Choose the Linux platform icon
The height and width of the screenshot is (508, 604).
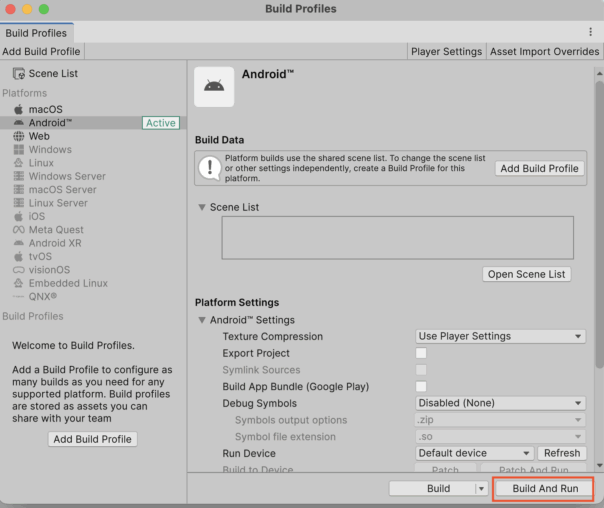(18, 163)
